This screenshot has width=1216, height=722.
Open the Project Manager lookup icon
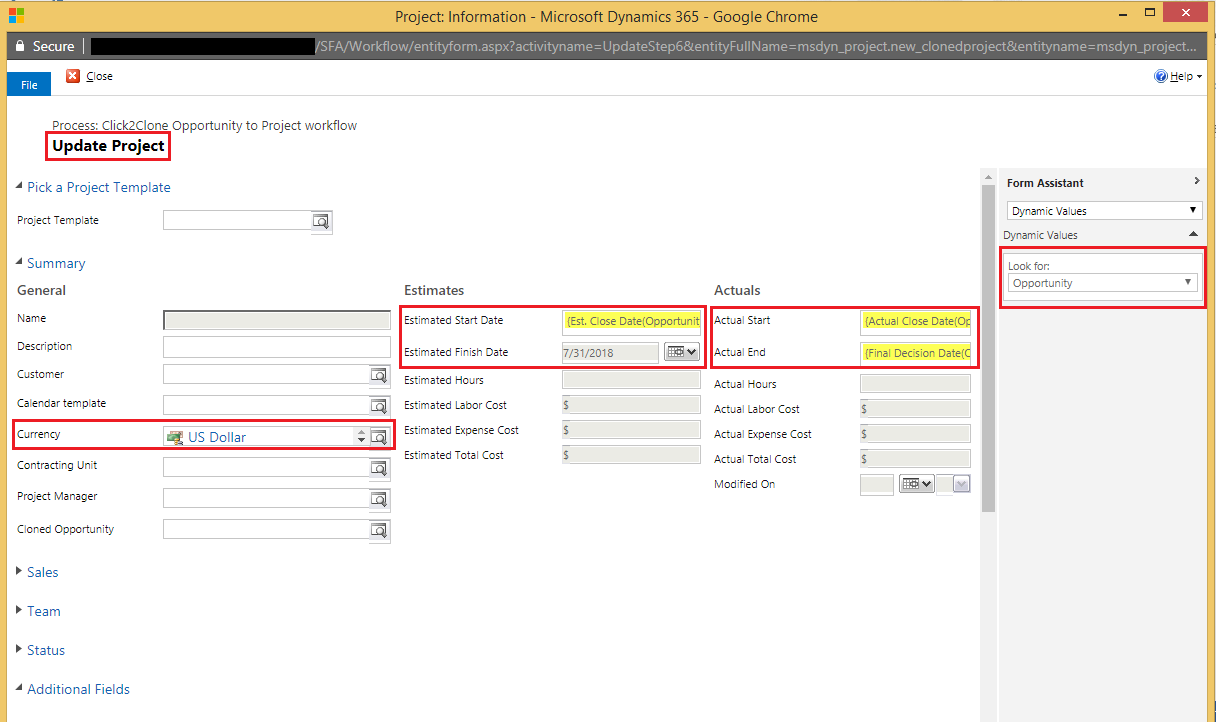[379, 499]
